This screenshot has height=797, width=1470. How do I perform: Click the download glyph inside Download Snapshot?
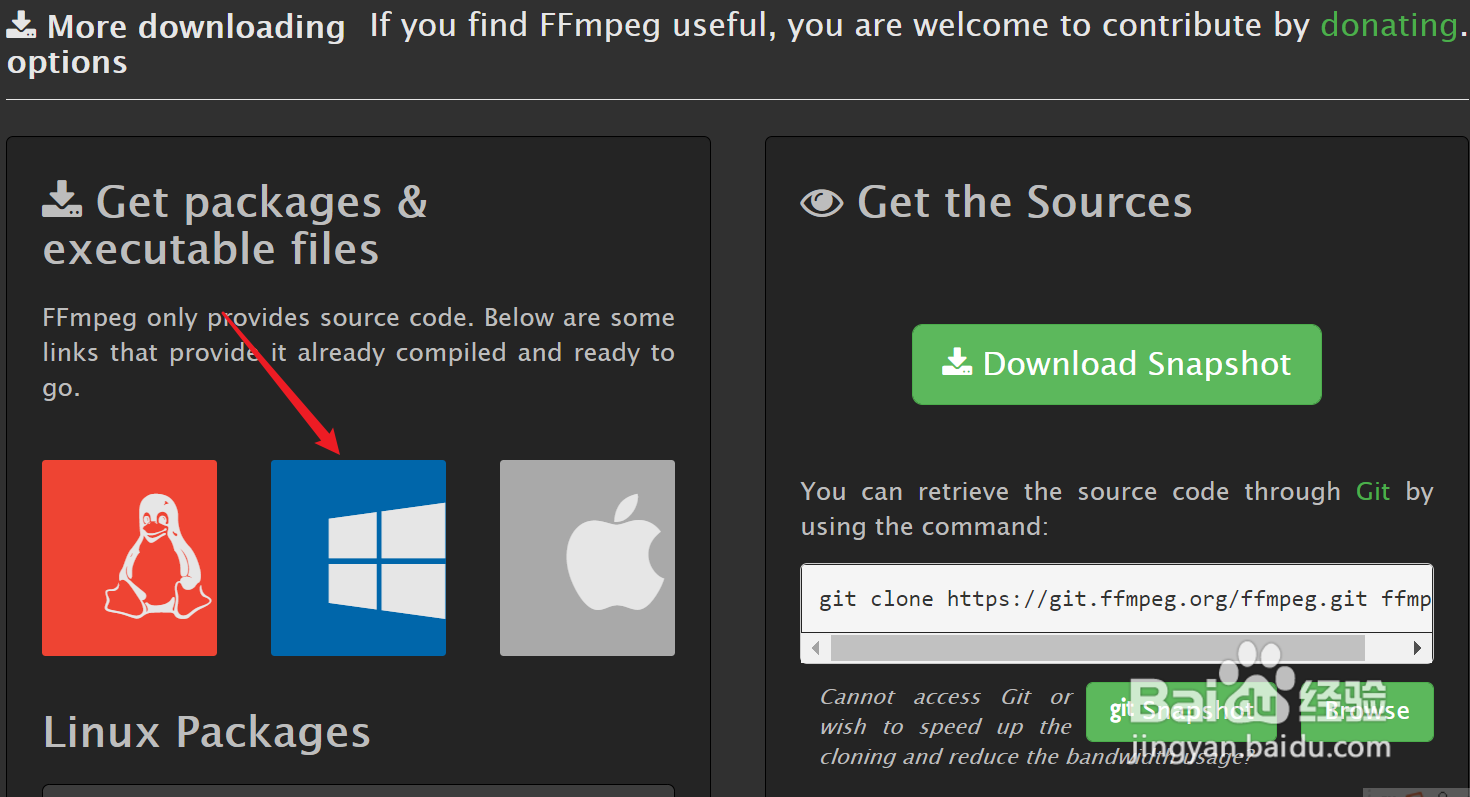(x=957, y=362)
